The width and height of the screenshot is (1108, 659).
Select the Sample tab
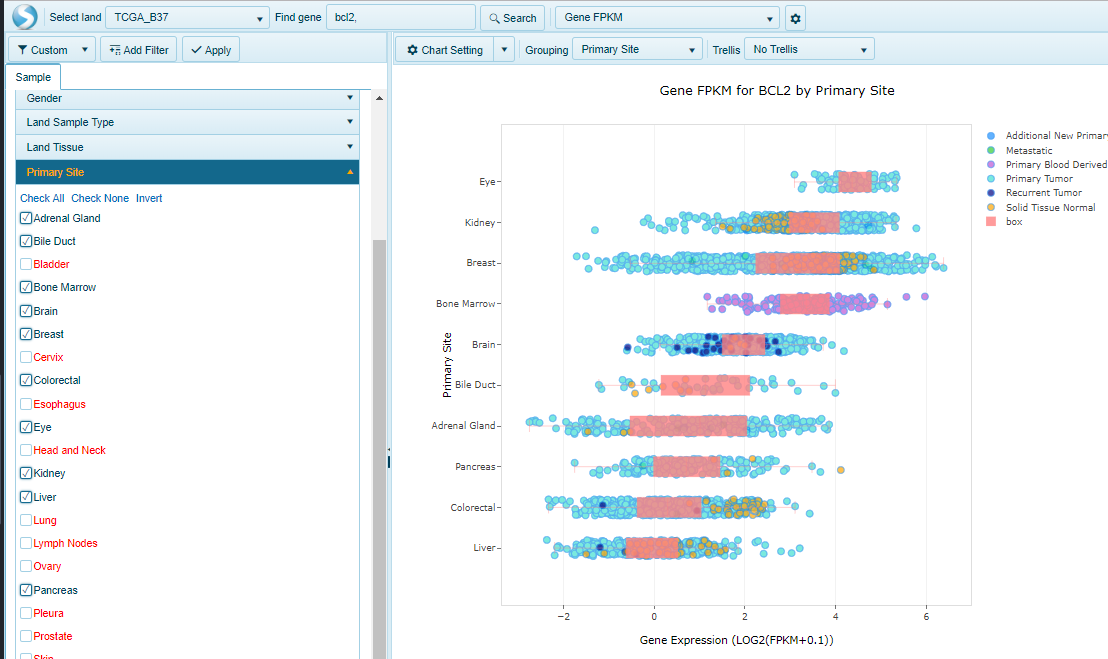click(x=33, y=77)
